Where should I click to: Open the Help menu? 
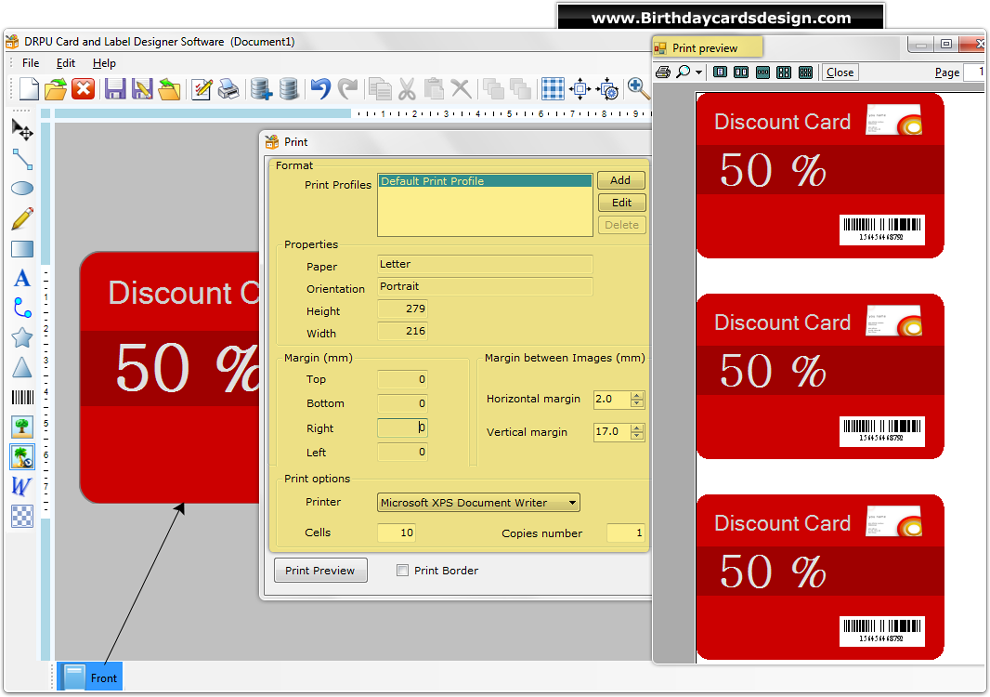coord(104,63)
